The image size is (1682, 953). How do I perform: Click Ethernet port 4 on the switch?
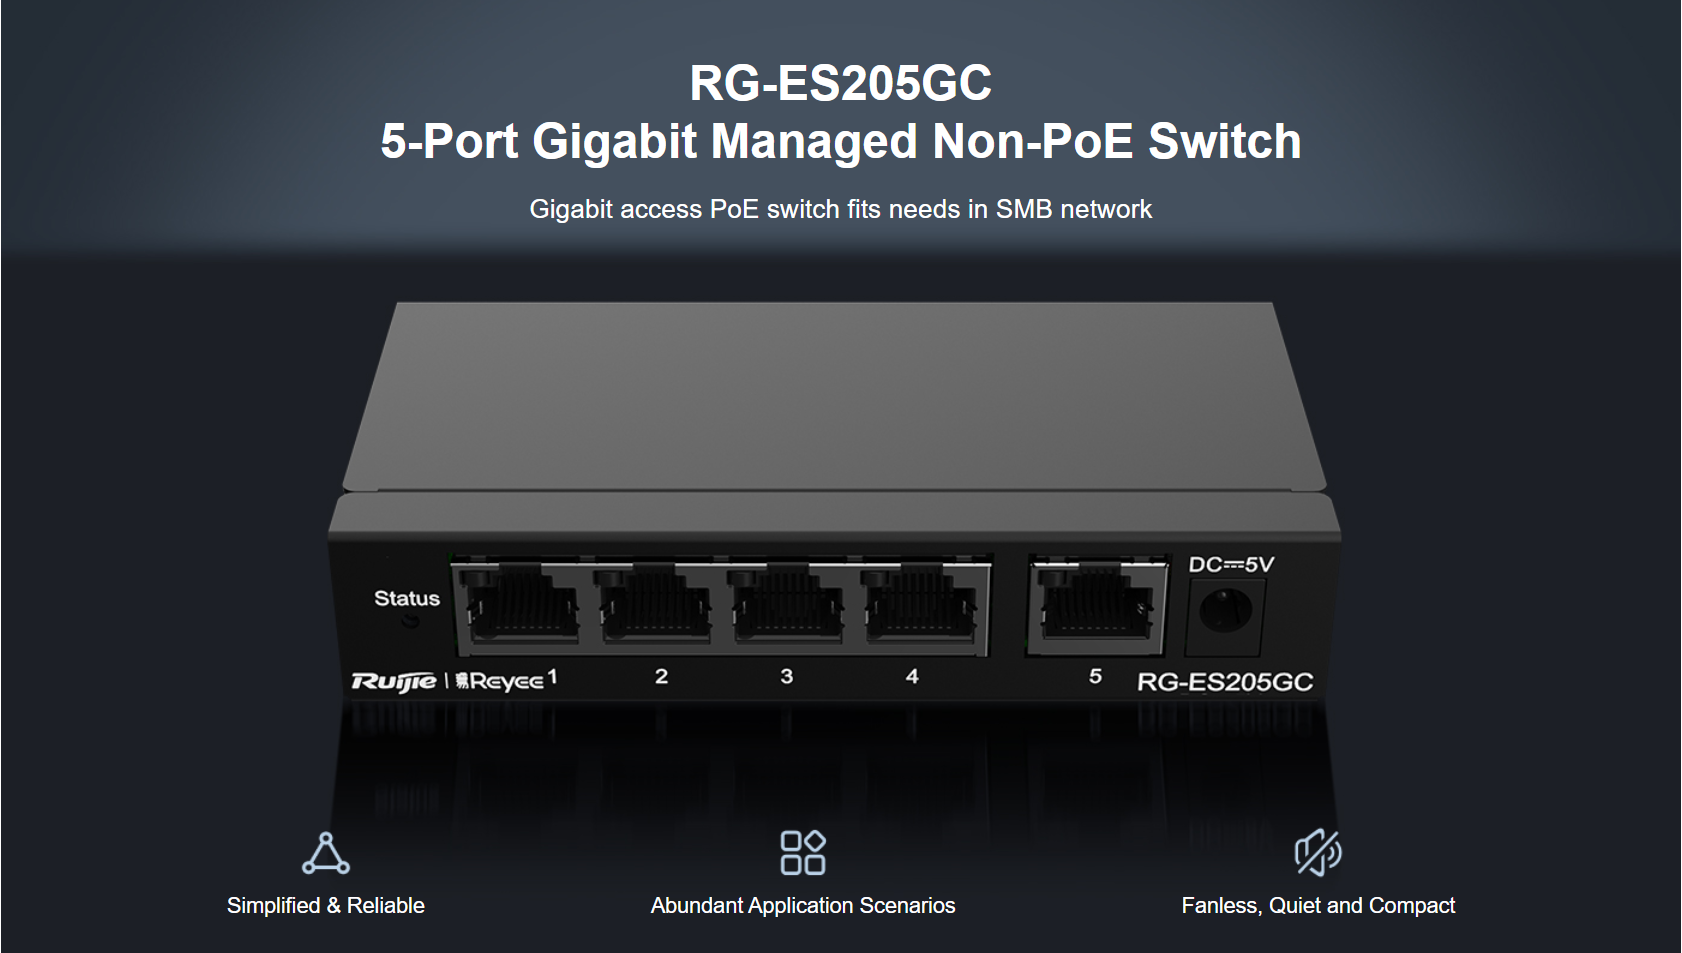[x=920, y=602]
